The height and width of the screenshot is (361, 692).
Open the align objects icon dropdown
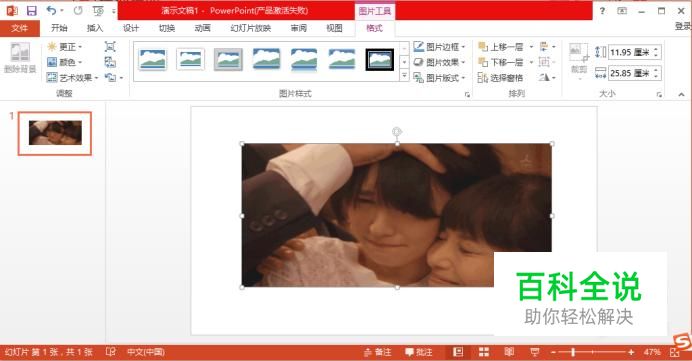(547, 46)
